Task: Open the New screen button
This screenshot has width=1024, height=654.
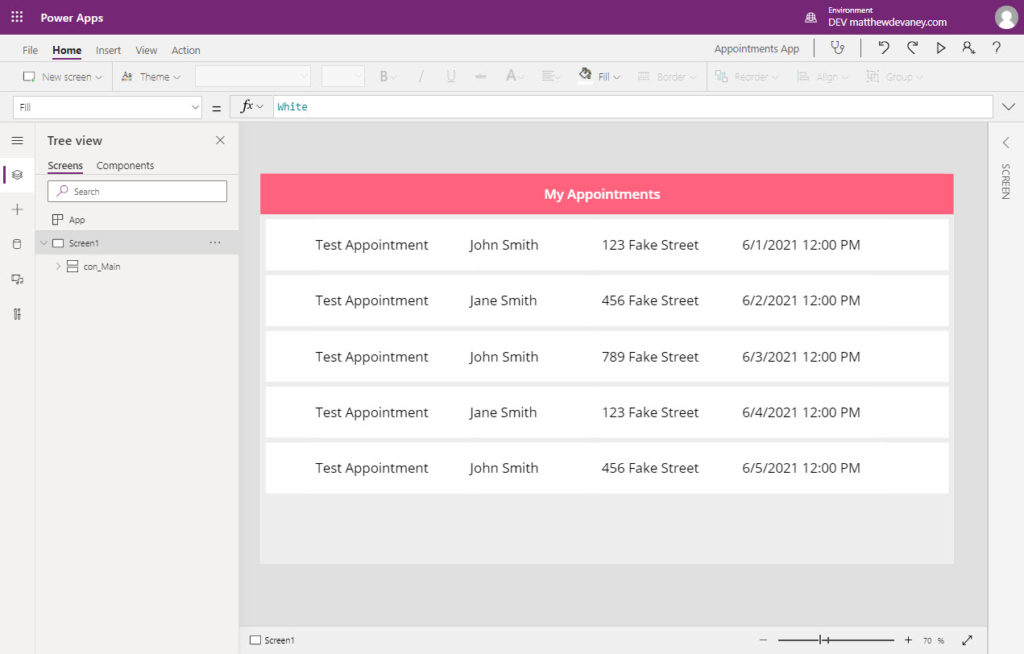Action: pos(63,76)
